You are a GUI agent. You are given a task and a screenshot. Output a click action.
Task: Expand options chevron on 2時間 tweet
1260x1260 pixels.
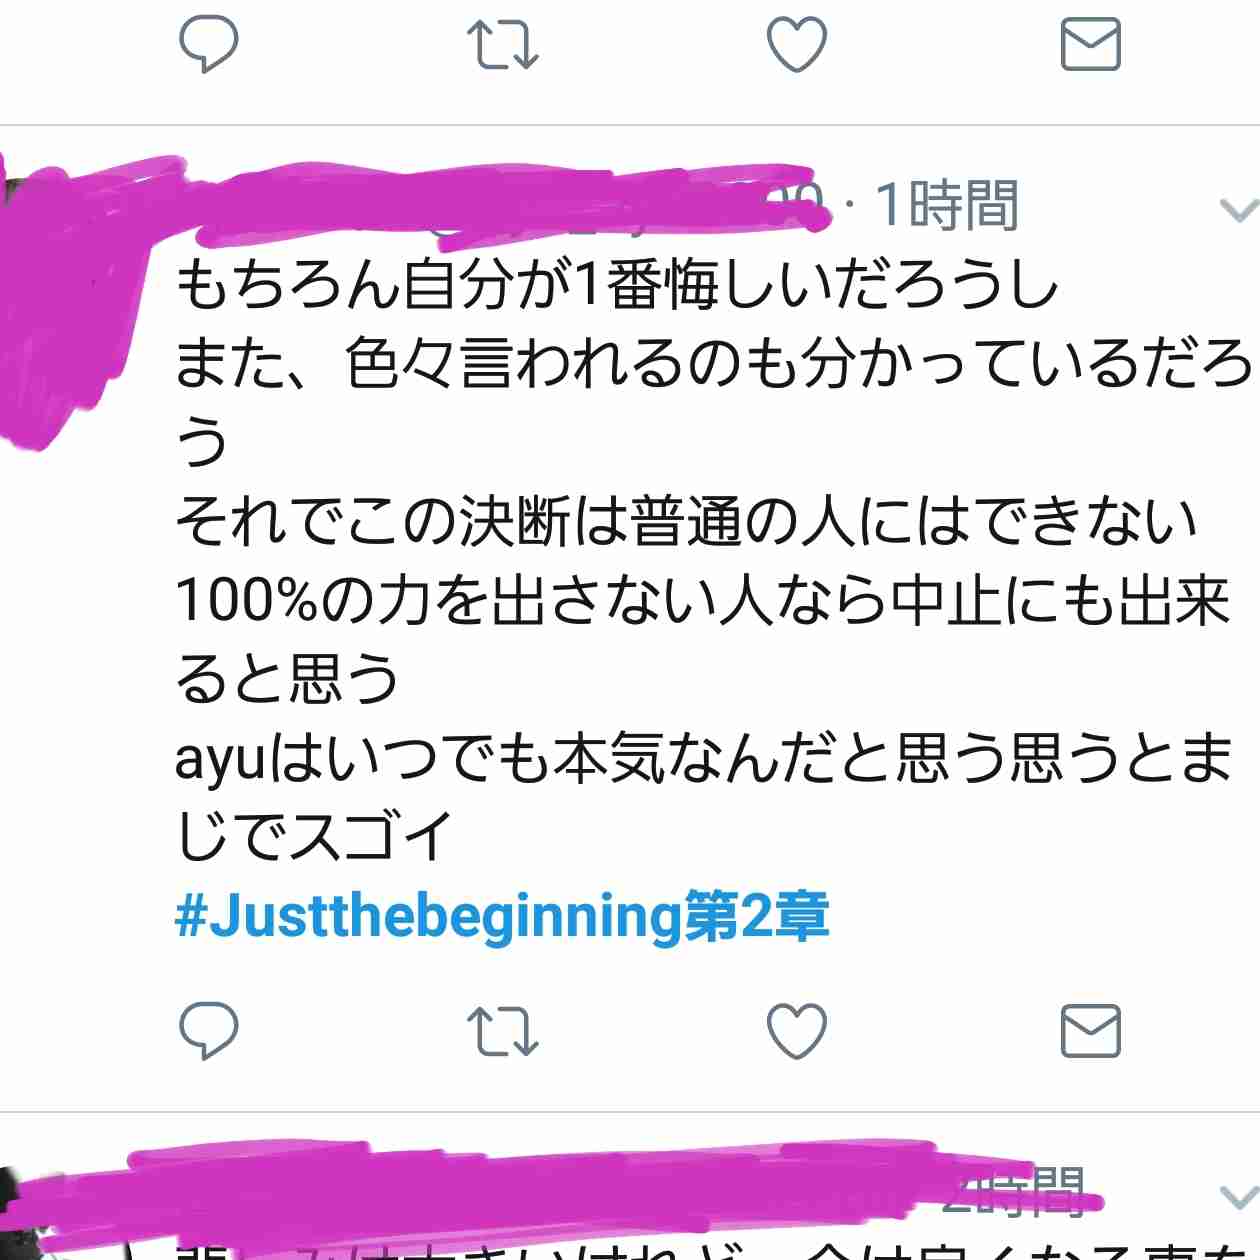(1239, 1197)
